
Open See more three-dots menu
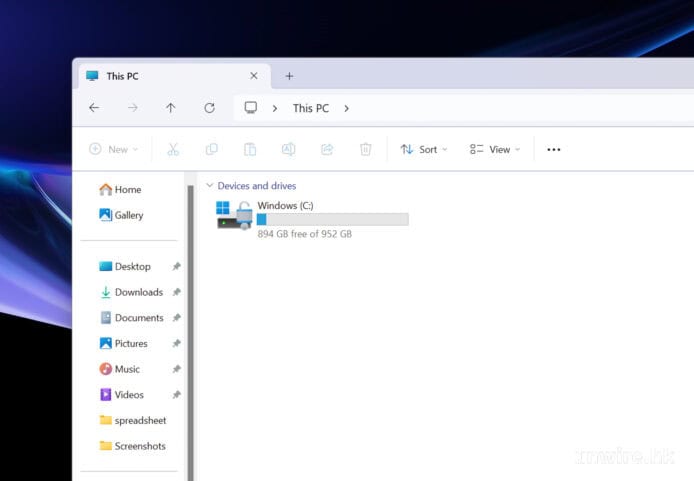[x=554, y=149]
